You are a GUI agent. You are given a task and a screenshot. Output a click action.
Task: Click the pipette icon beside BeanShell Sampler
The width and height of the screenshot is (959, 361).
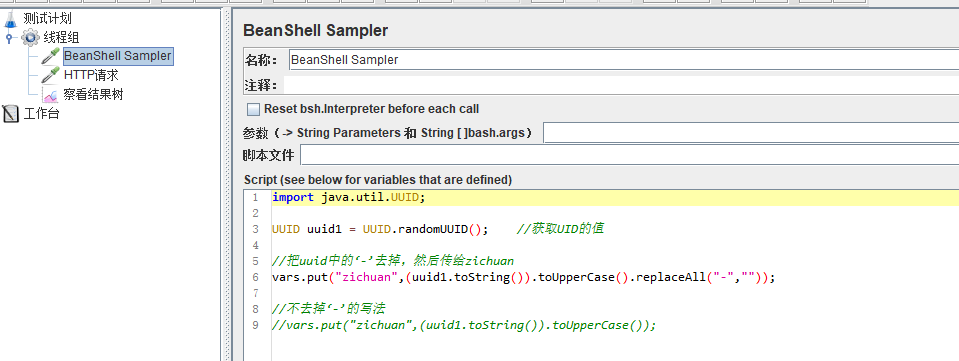pos(50,56)
